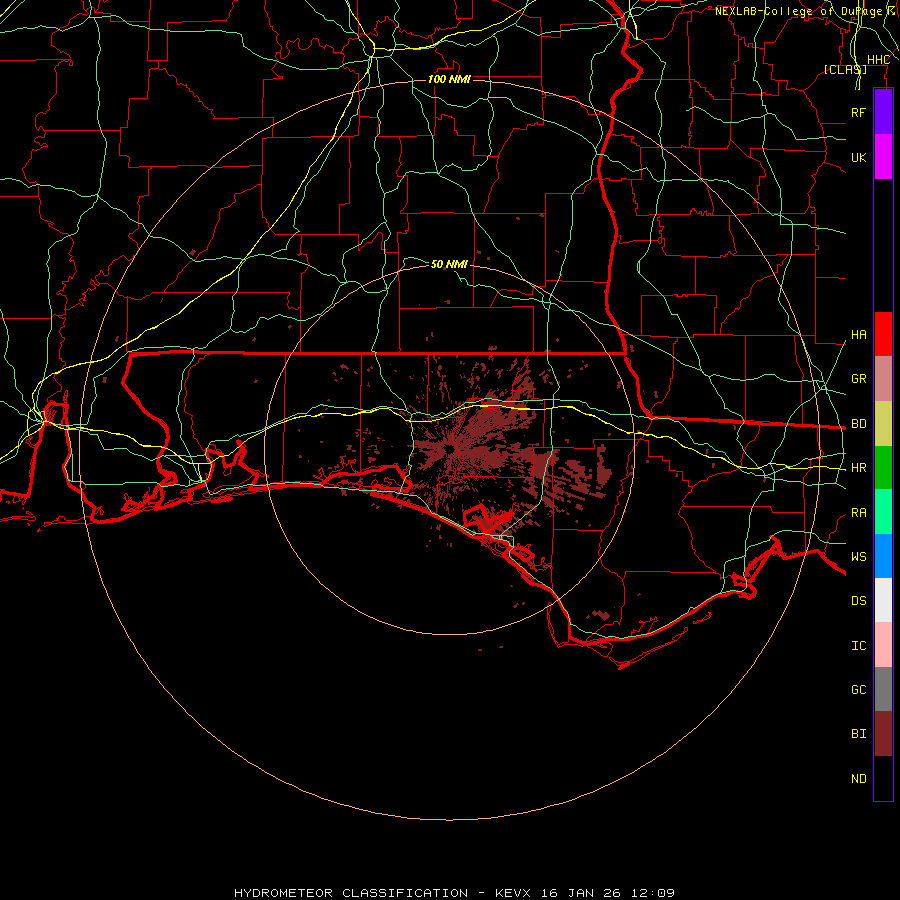Click the radar site center of the echoes

click(x=449, y=448)
